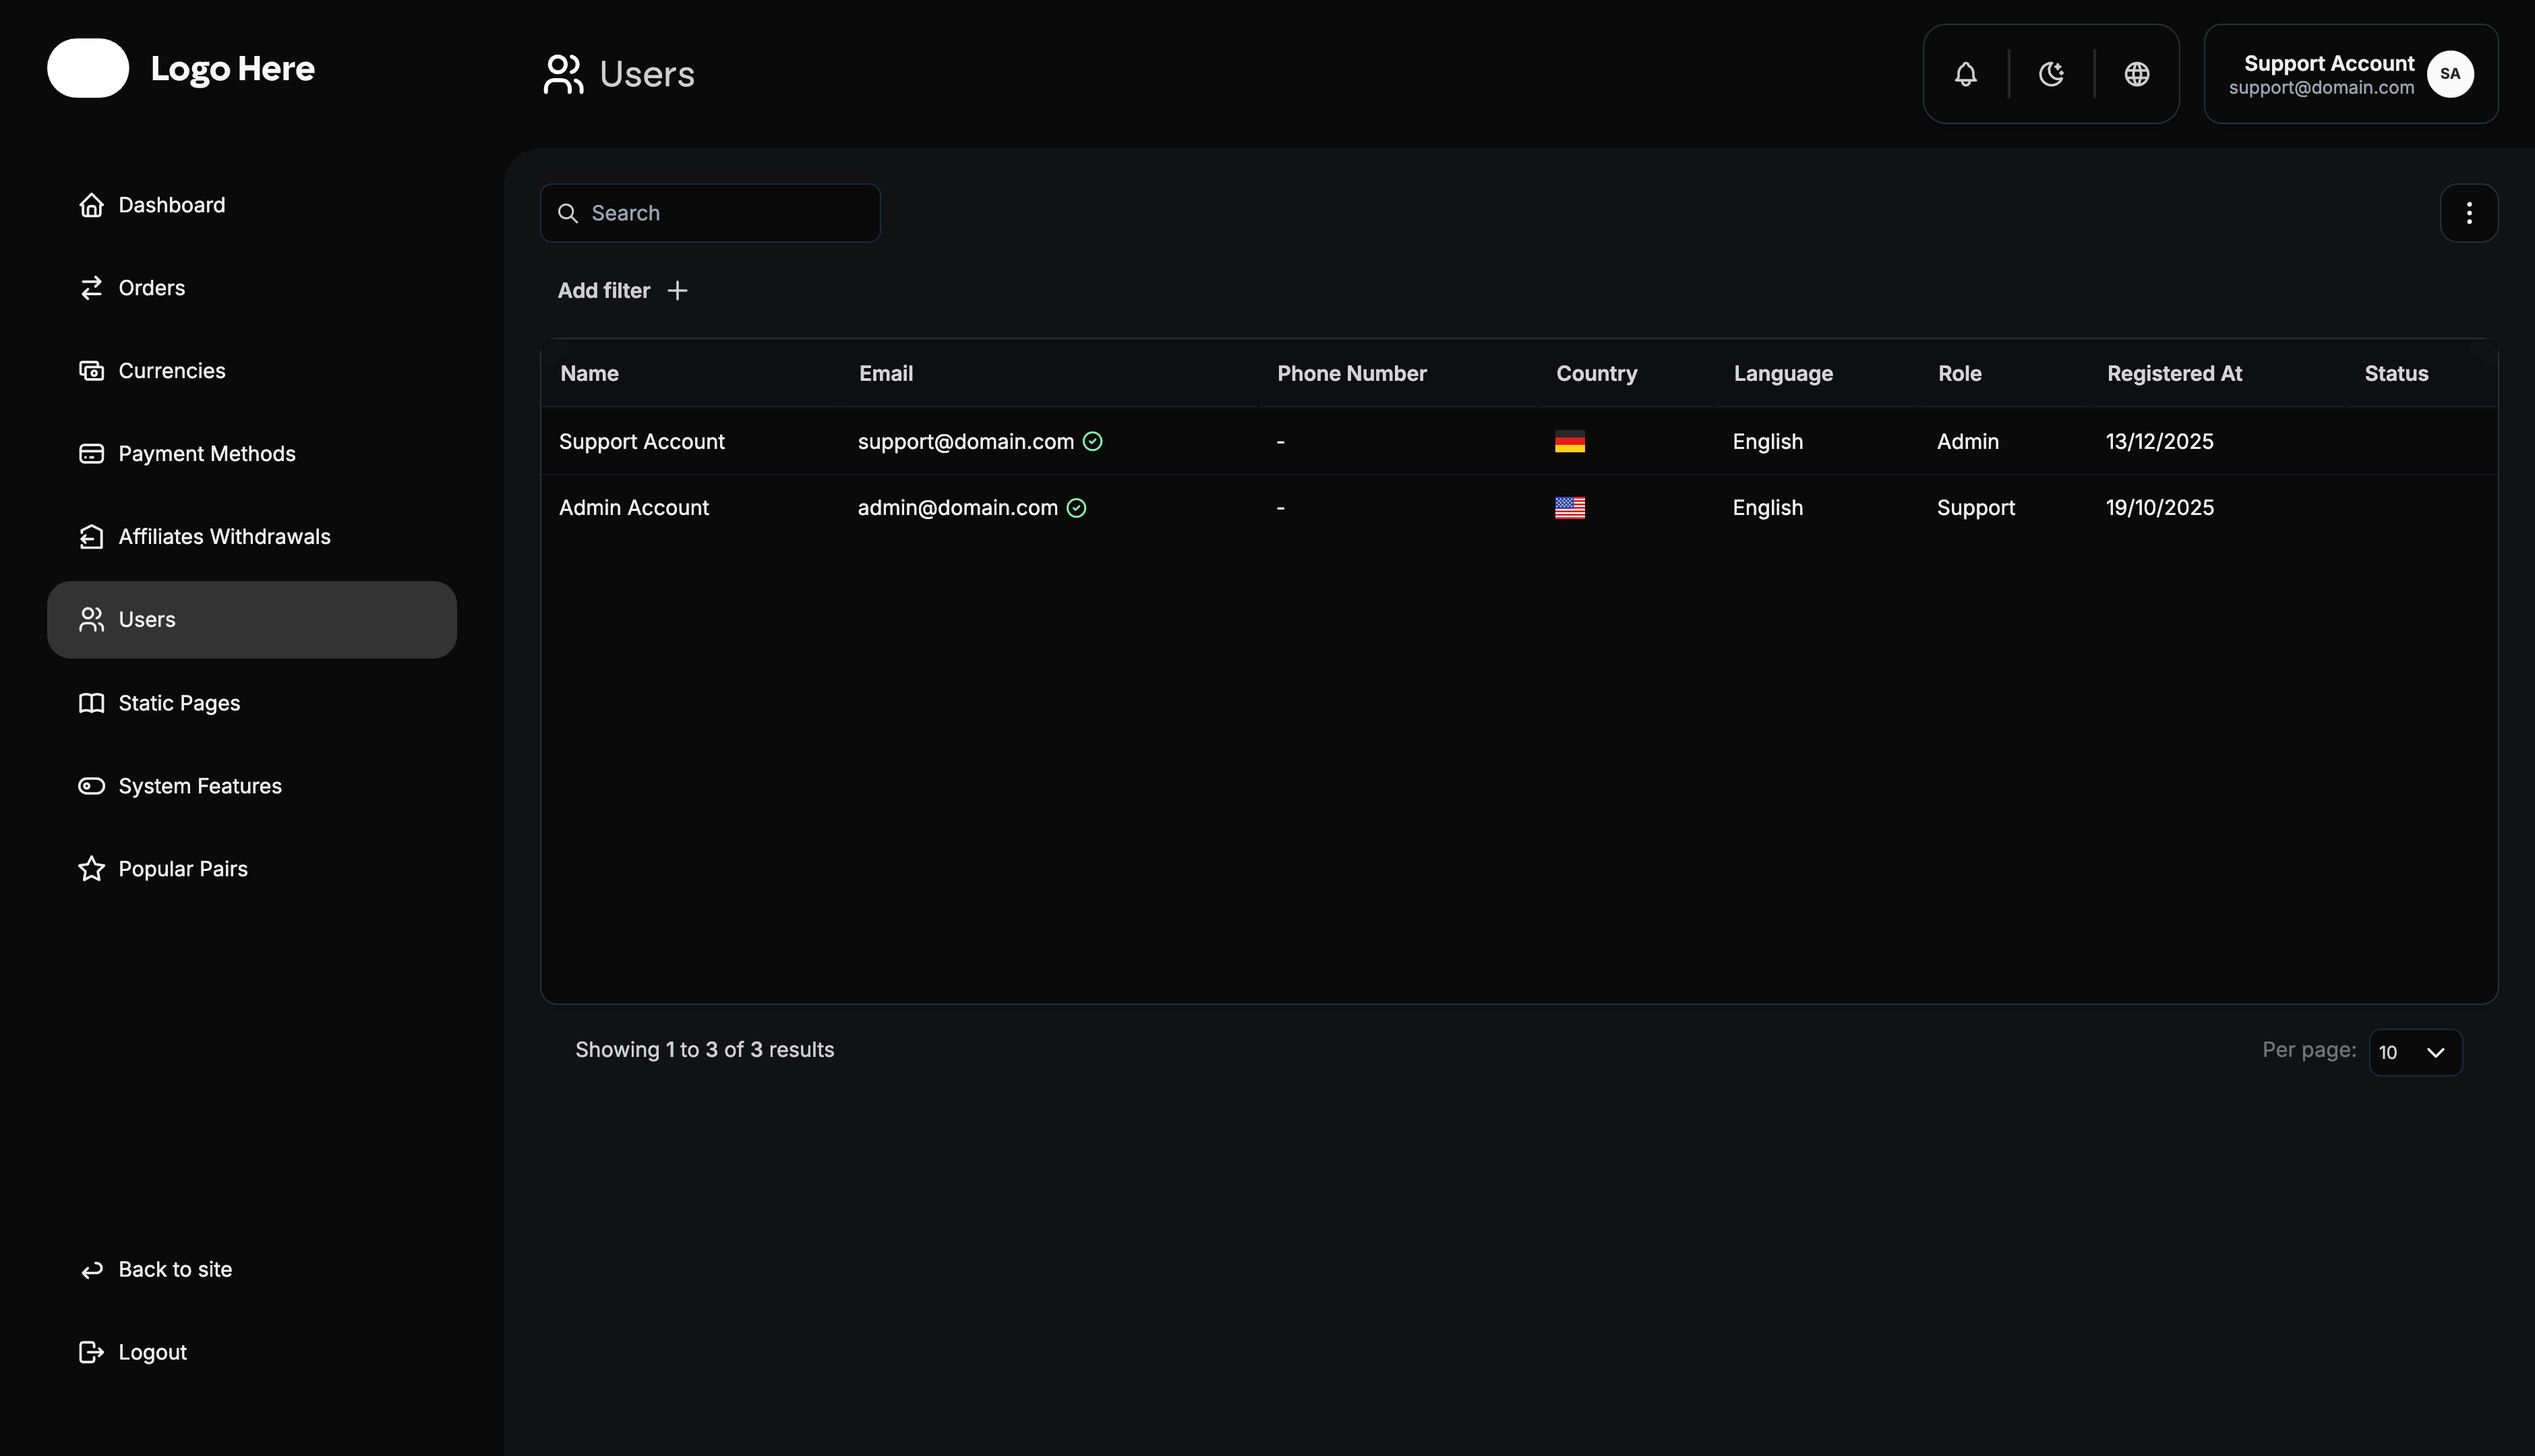Open Currencies settings
The image size is (2535, 1456).
171,370
